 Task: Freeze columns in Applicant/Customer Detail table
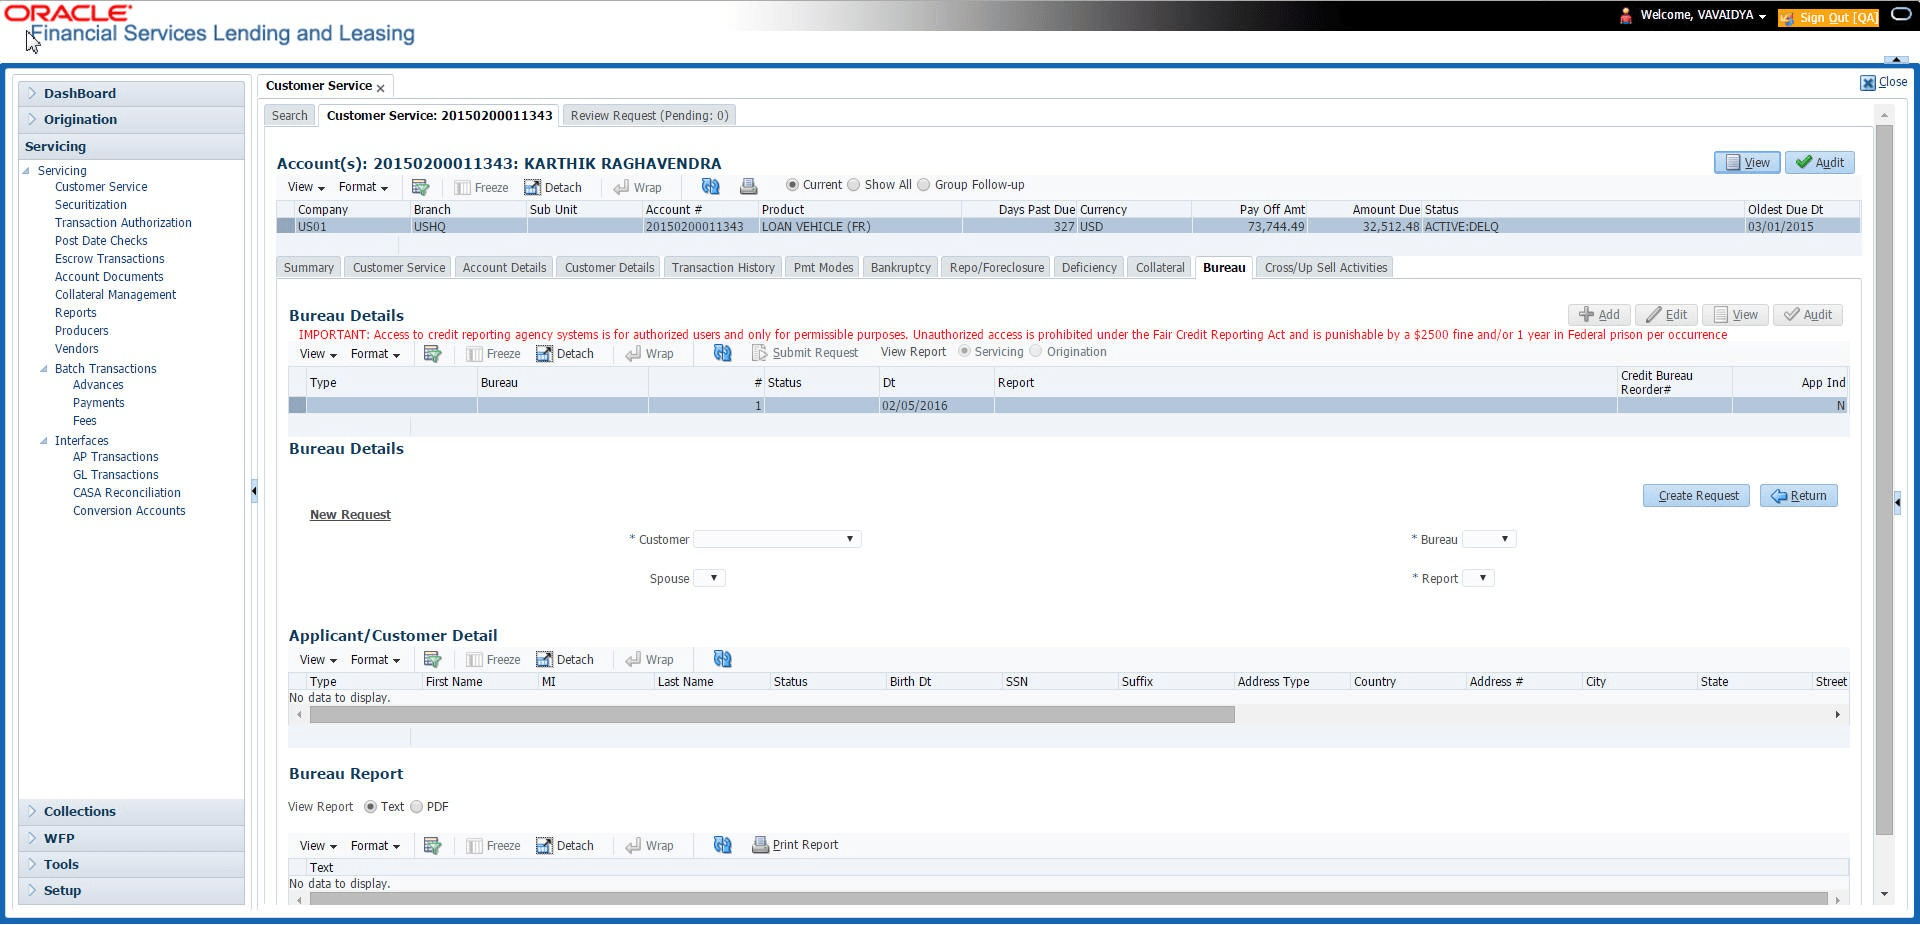493,659
